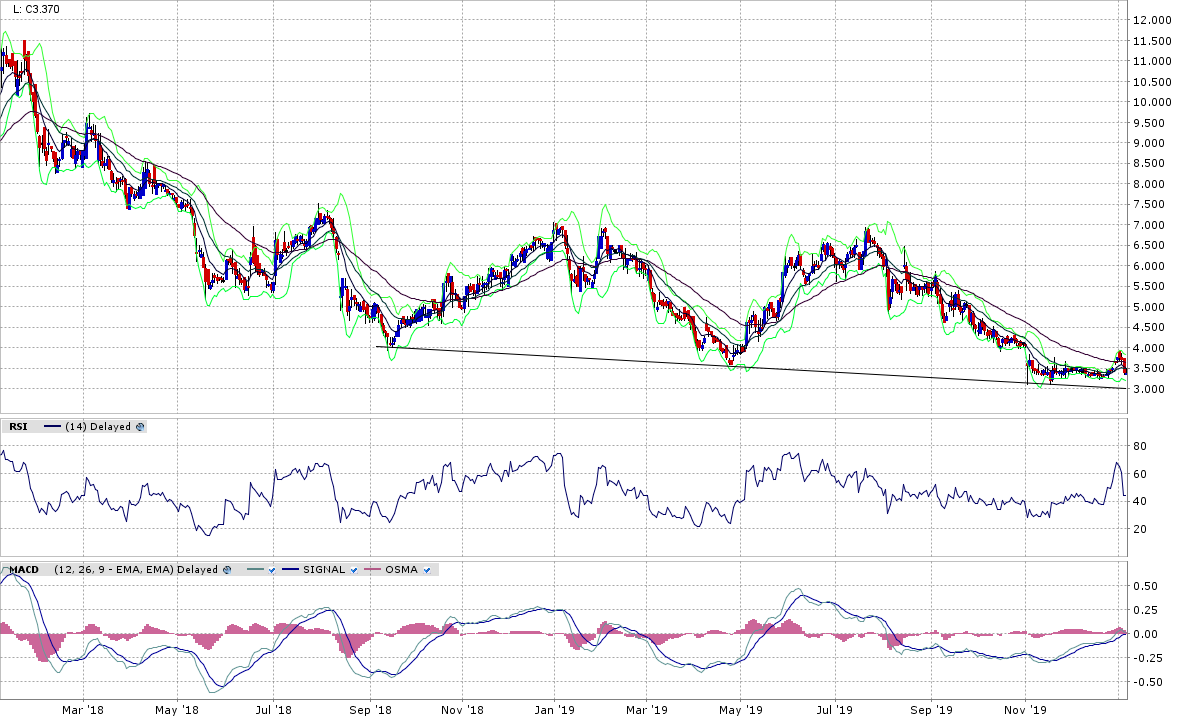This screenshot has width=1180, height=724.
Task: Click the RSI line color swatch
Action: (x=52, y=426)
